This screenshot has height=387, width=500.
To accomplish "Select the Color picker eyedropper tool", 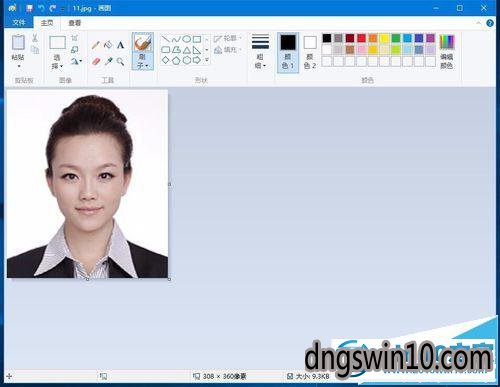I will pyautogui.click(x=108, y=61).
